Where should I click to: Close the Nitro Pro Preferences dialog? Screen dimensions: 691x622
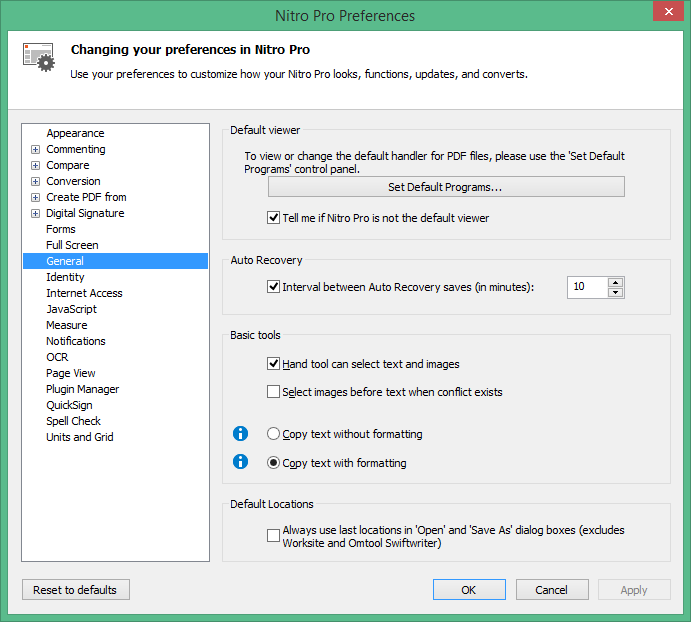[668, 11]
